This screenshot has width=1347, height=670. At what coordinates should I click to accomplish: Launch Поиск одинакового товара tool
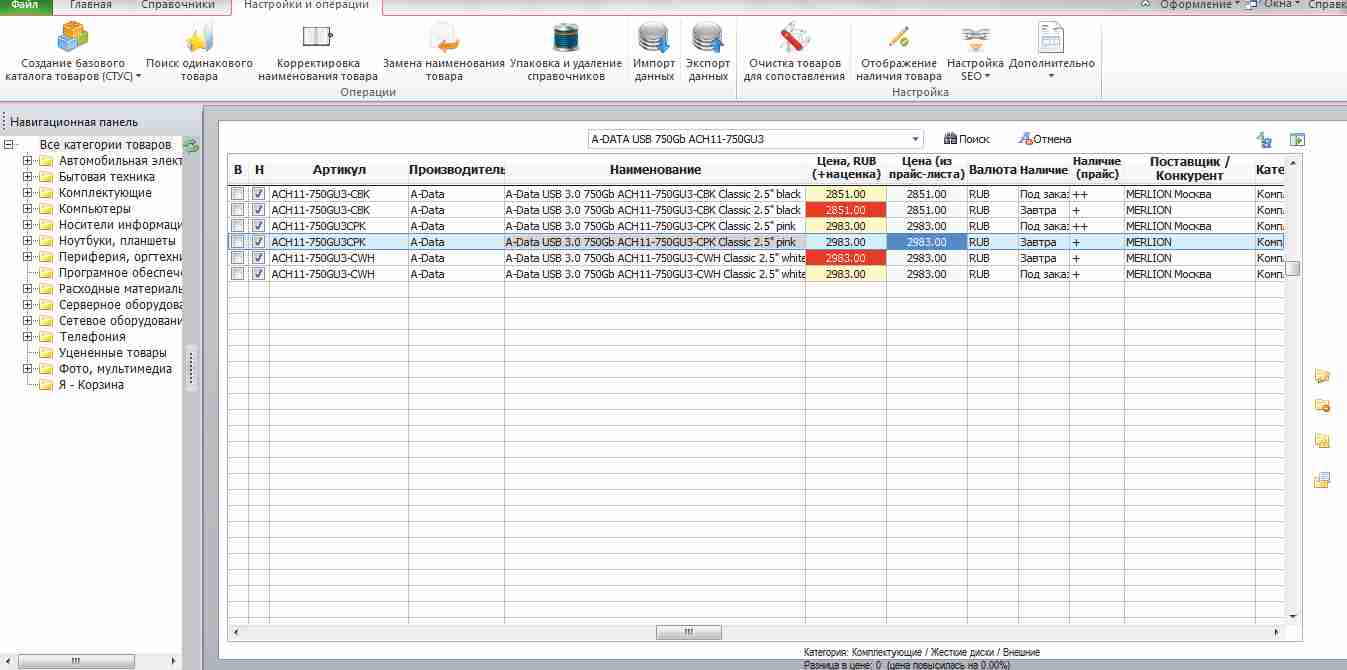point(199,50)
